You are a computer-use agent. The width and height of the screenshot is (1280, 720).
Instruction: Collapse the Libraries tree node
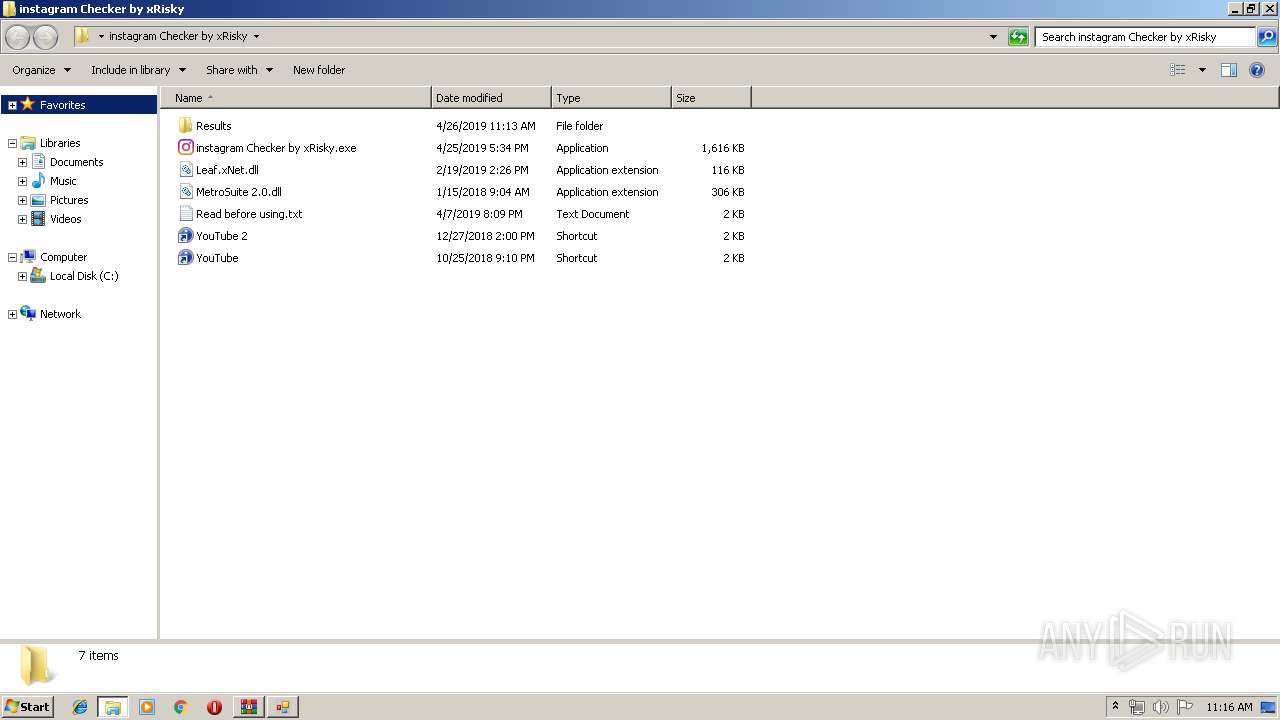[12, 143]
